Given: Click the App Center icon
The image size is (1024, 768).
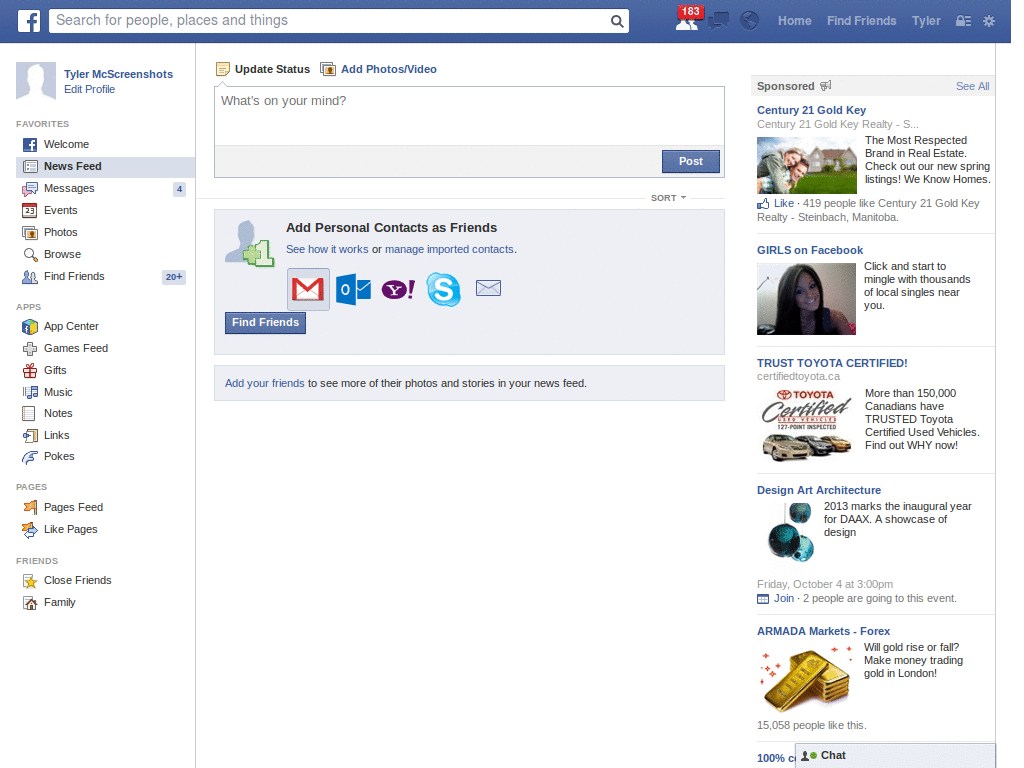Looking at the screenshot, I should coord(30,327).
